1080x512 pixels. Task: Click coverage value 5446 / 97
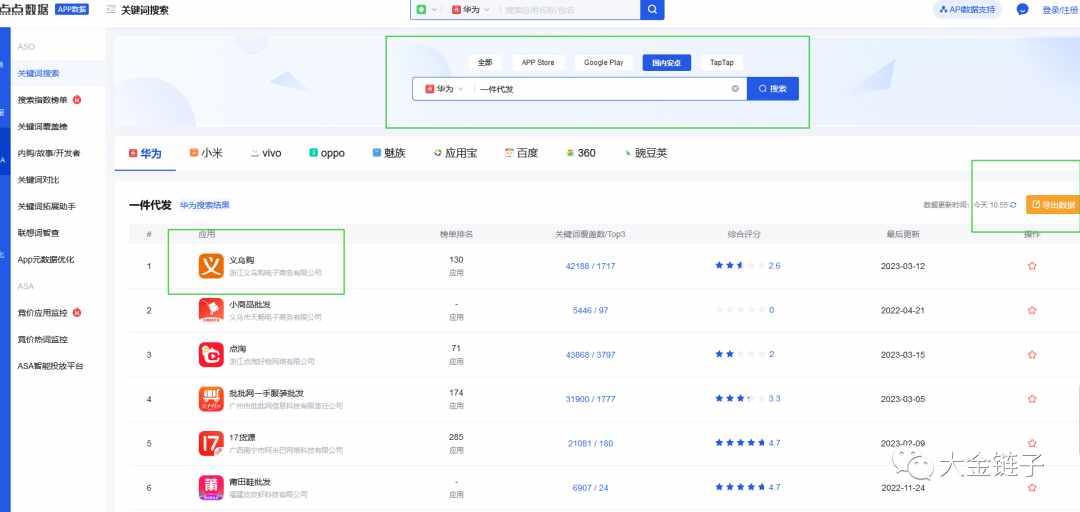590,310
